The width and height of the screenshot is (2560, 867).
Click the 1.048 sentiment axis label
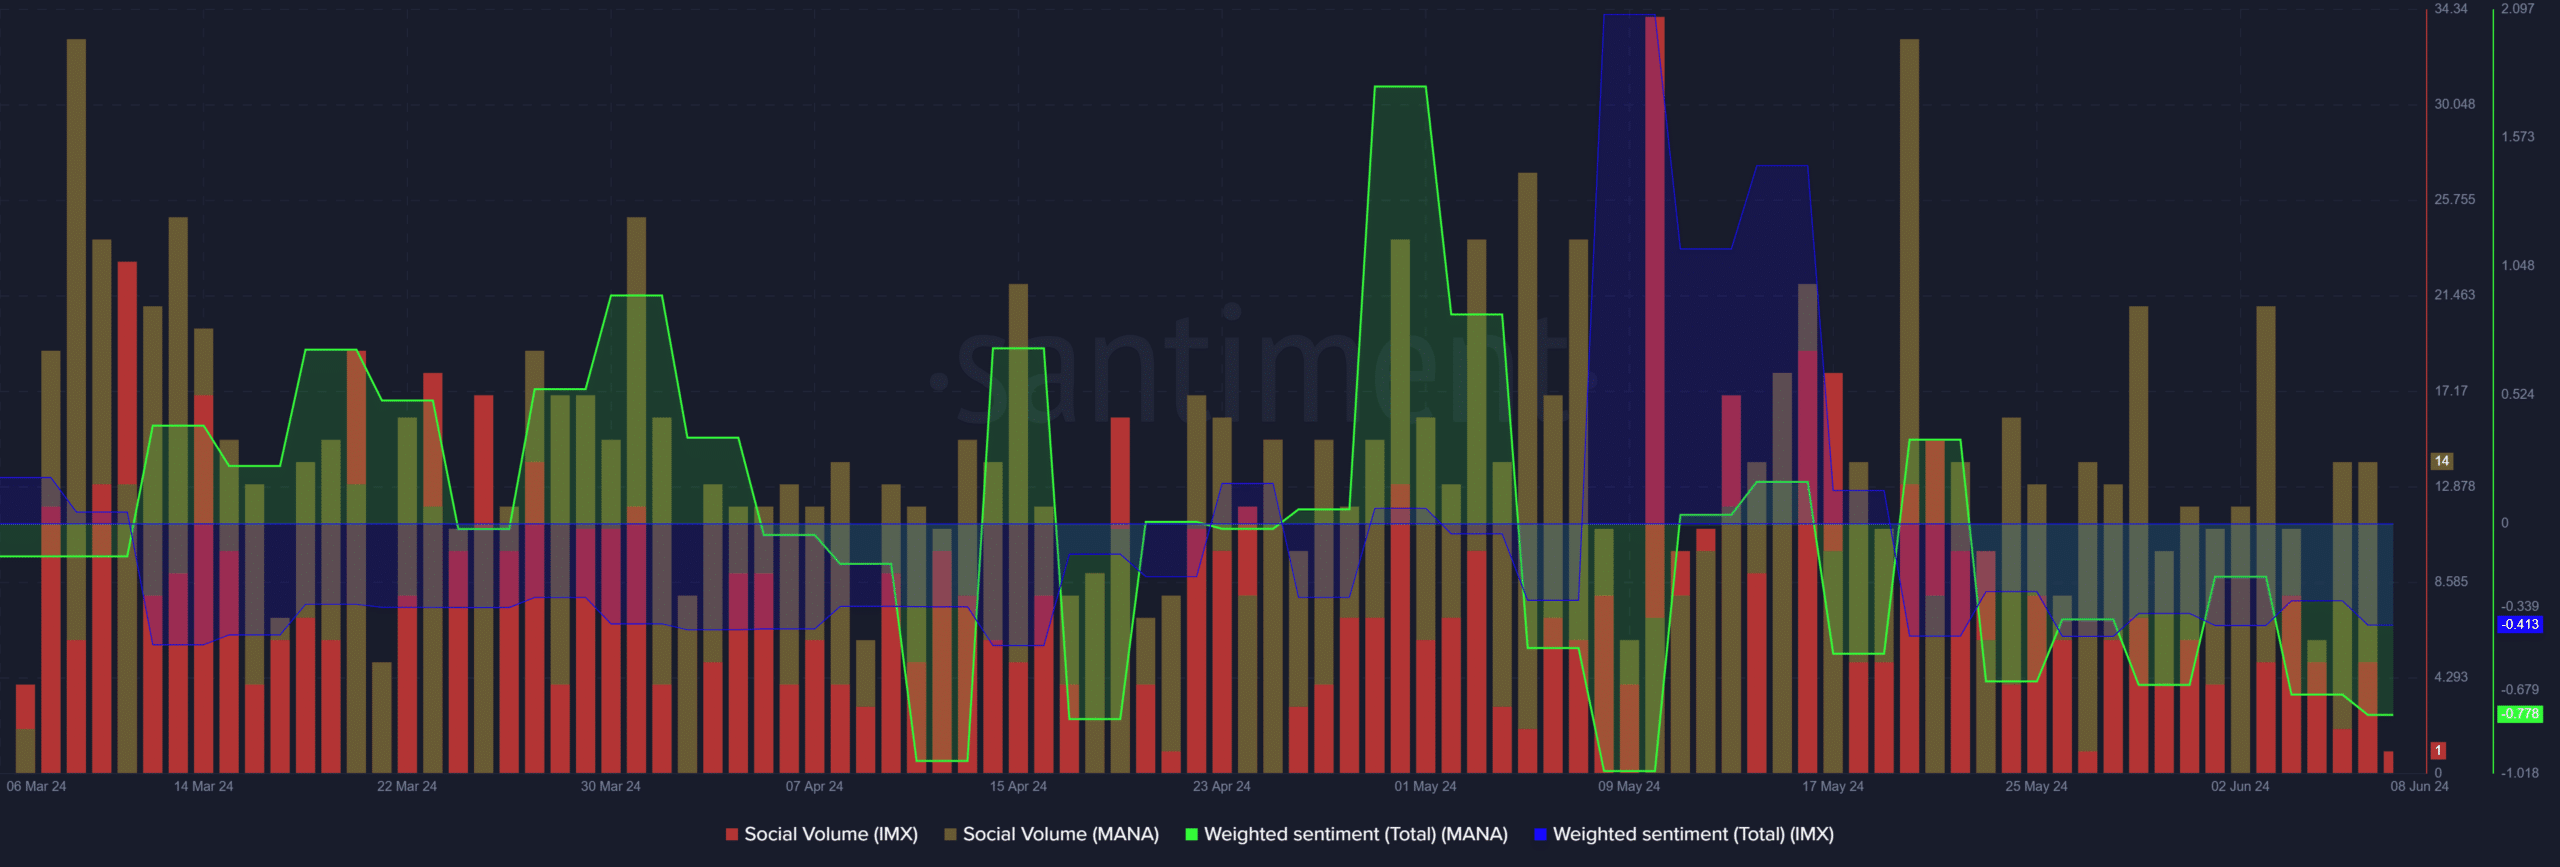(2518, 266)
